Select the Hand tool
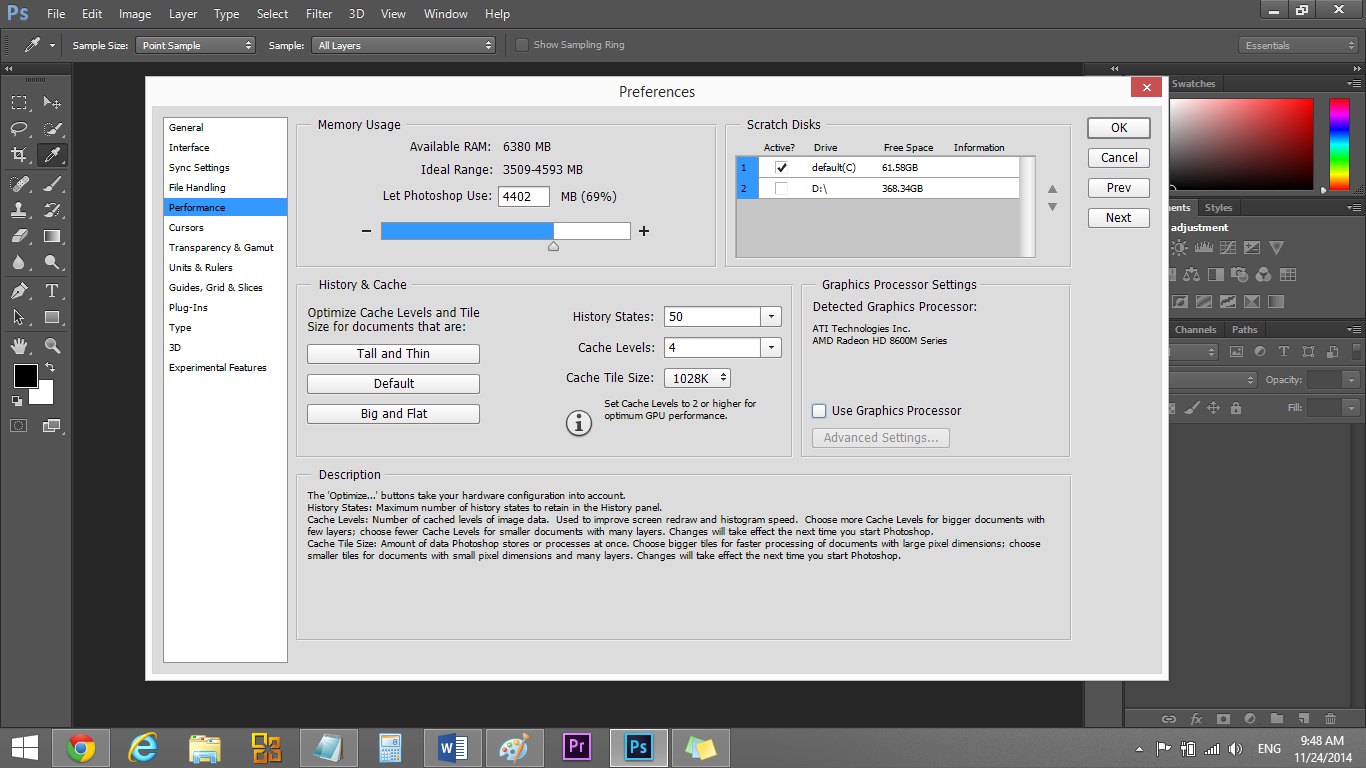 pos(19,346)
